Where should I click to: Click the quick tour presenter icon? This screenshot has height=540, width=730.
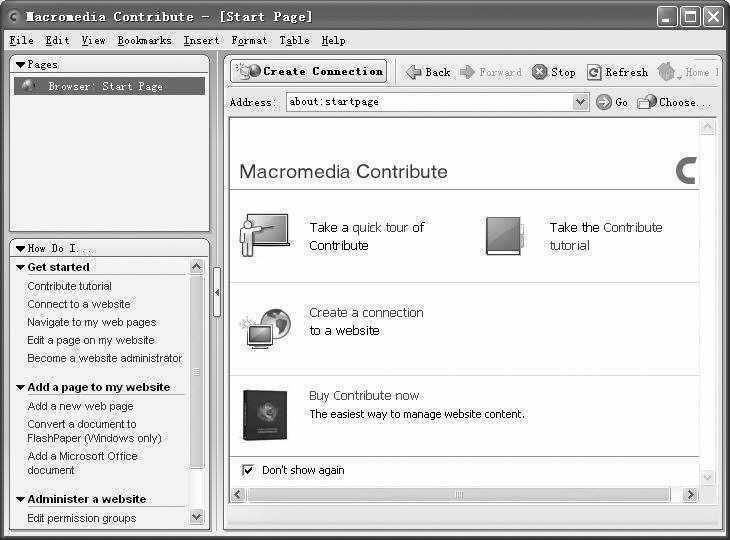[x=264, y=236]
